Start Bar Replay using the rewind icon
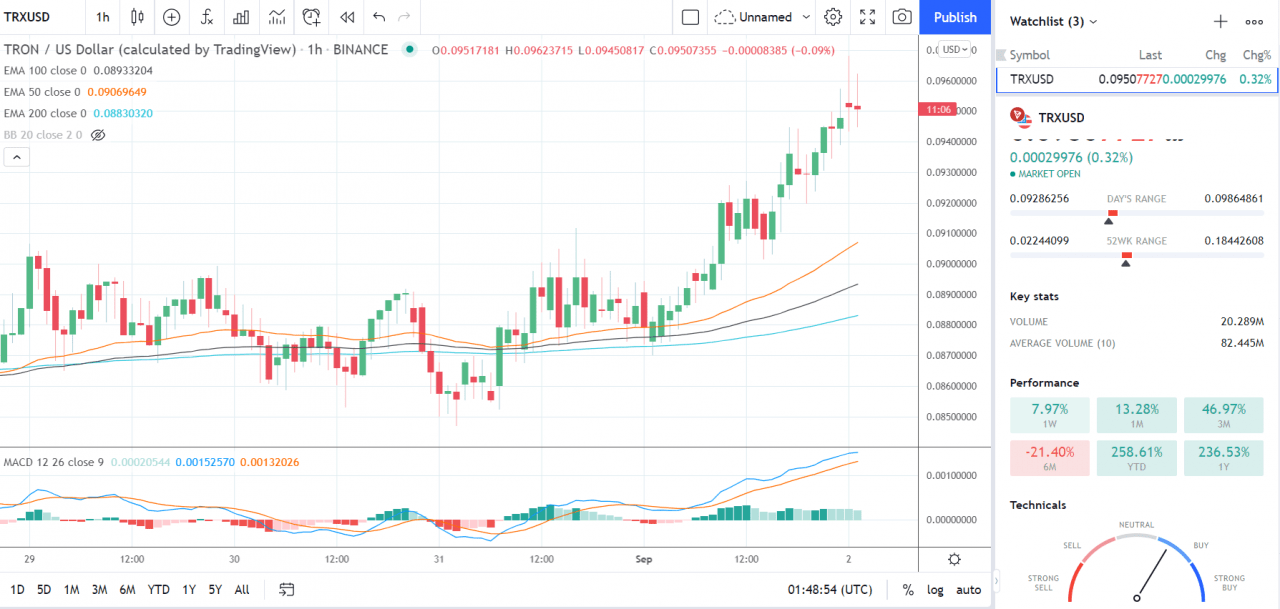 click(347, 17)
